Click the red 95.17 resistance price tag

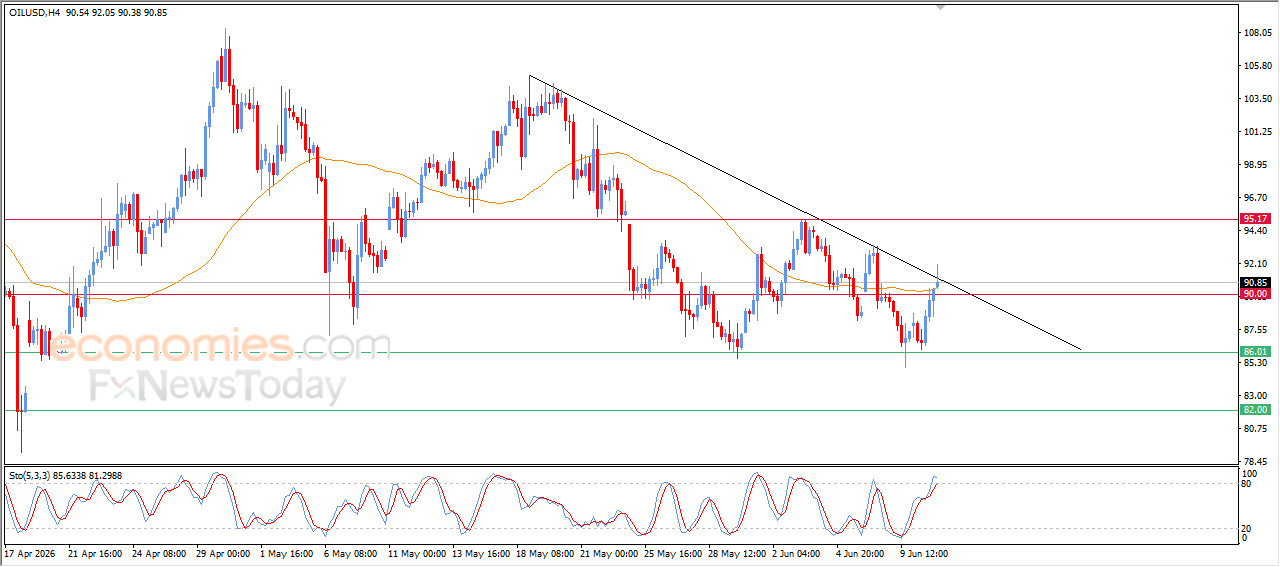coord(1255,218)
